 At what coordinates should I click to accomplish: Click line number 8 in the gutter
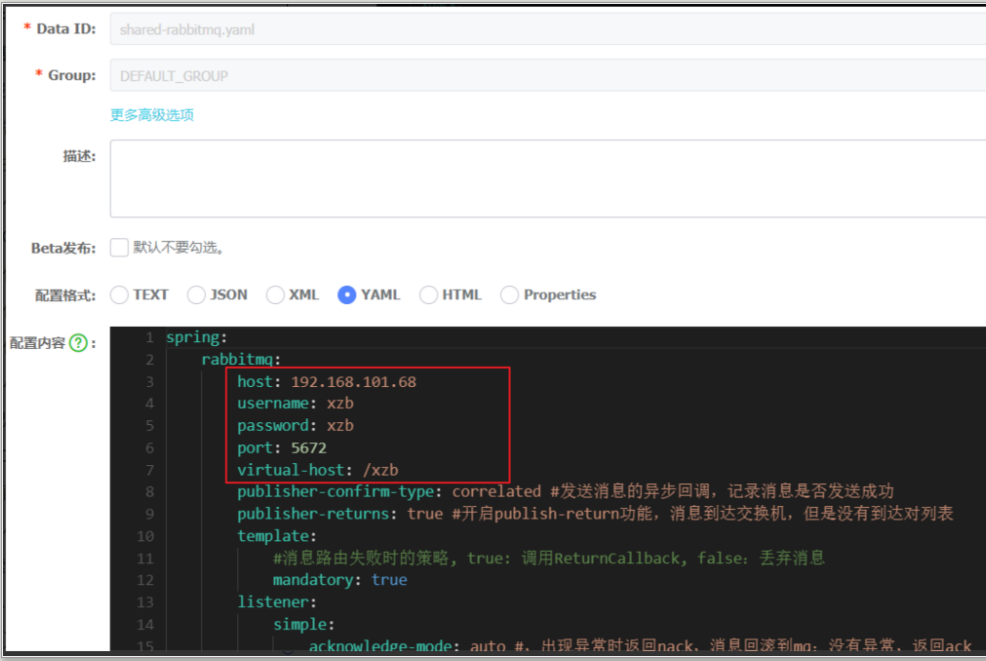pyautogui.click(x=150, y=492)
